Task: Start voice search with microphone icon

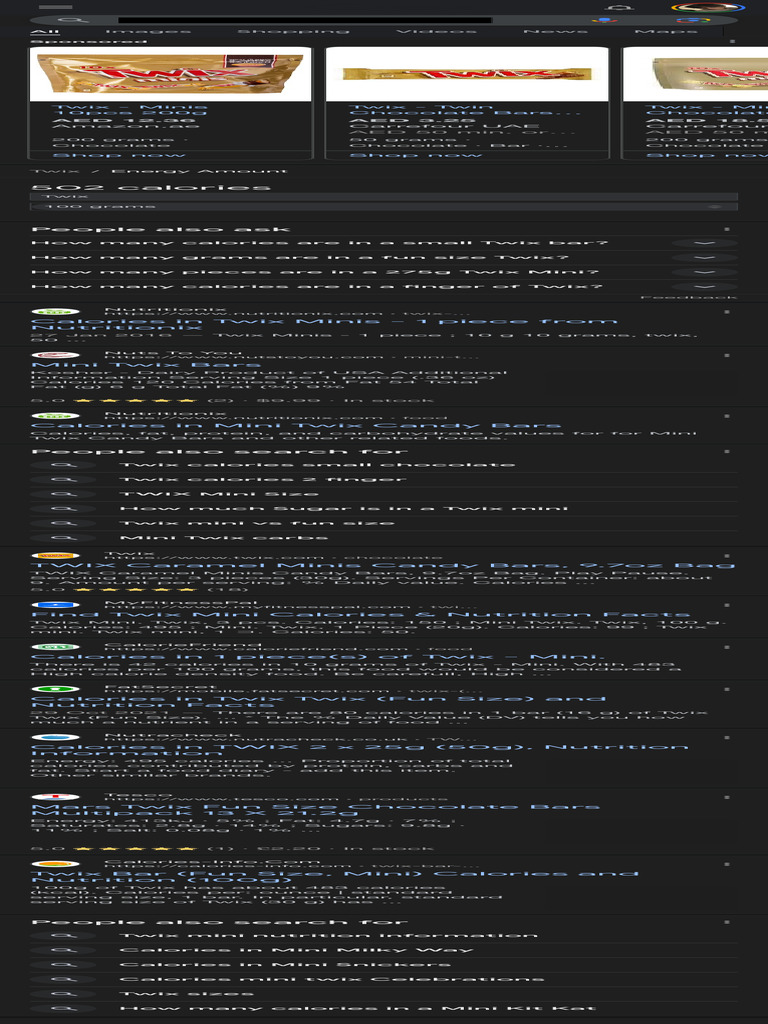Action: click(x=605, y=20)
